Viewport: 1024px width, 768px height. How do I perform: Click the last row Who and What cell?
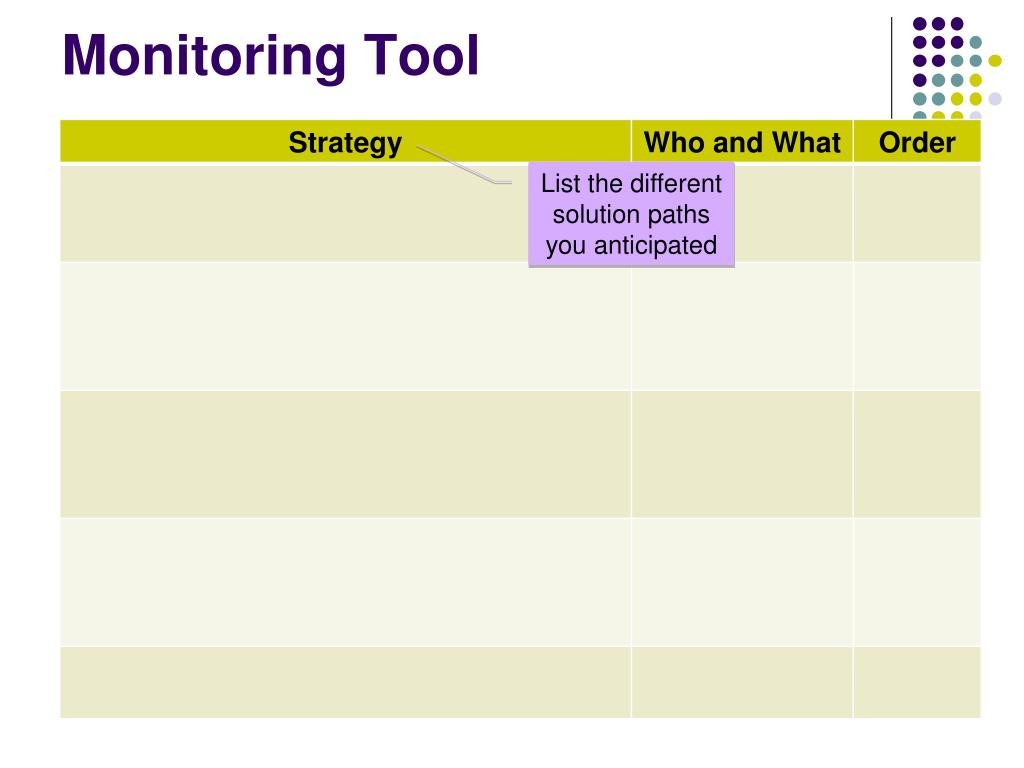point(742,682)
